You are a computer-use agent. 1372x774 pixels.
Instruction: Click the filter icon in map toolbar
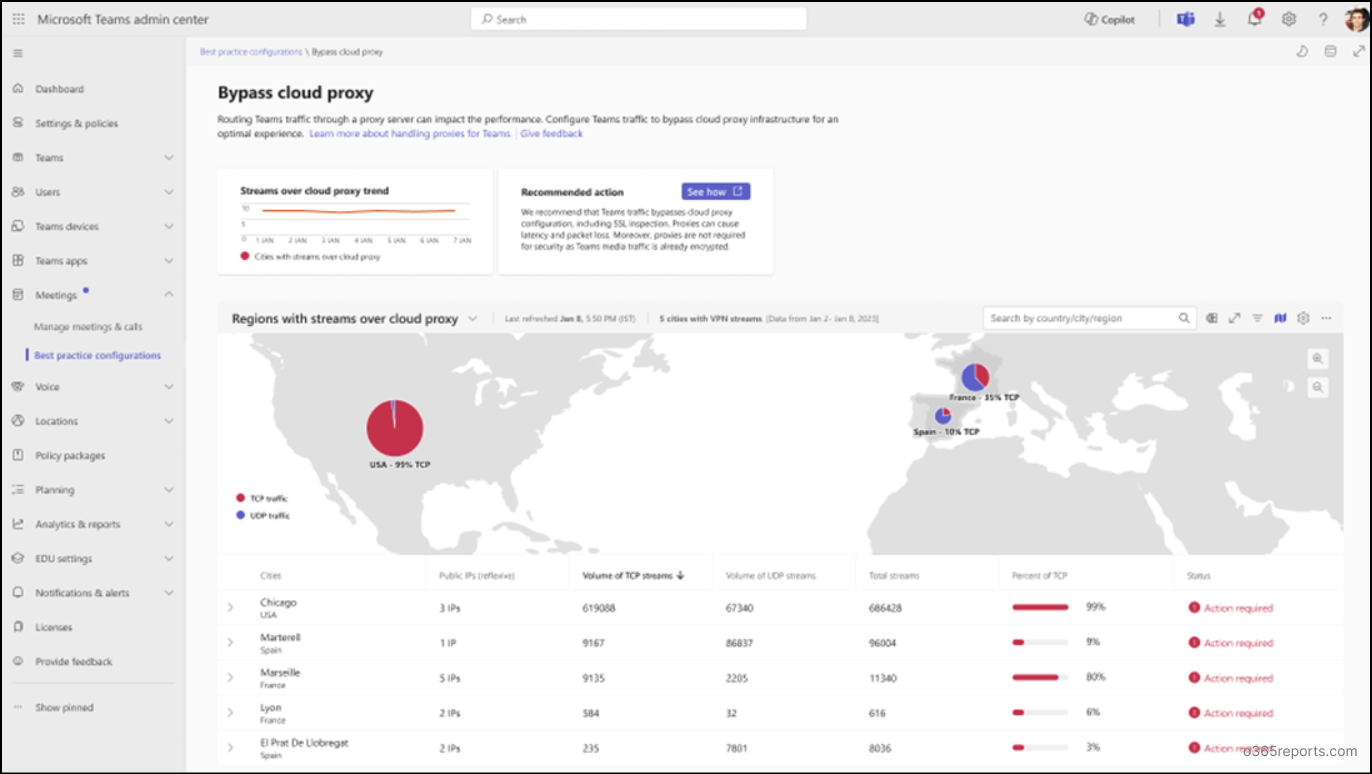(1257, 318)
